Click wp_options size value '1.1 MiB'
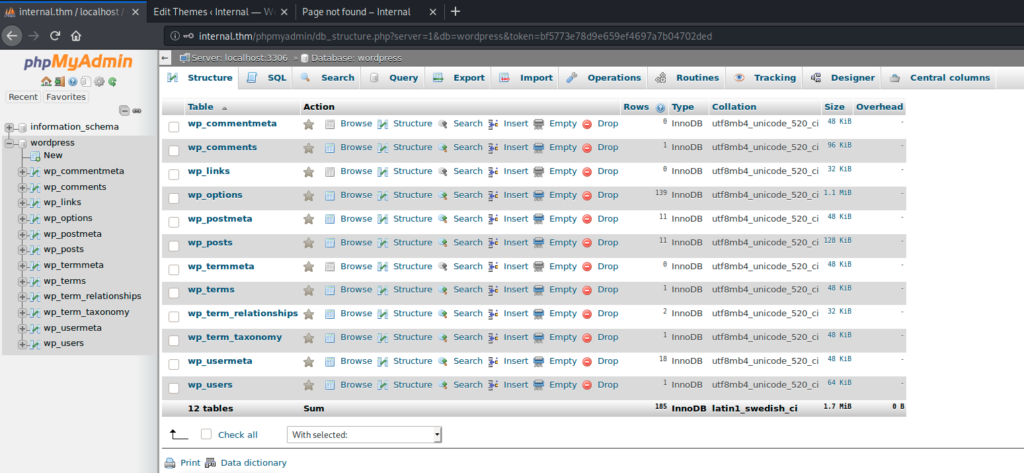 click(x=837, y=193)
